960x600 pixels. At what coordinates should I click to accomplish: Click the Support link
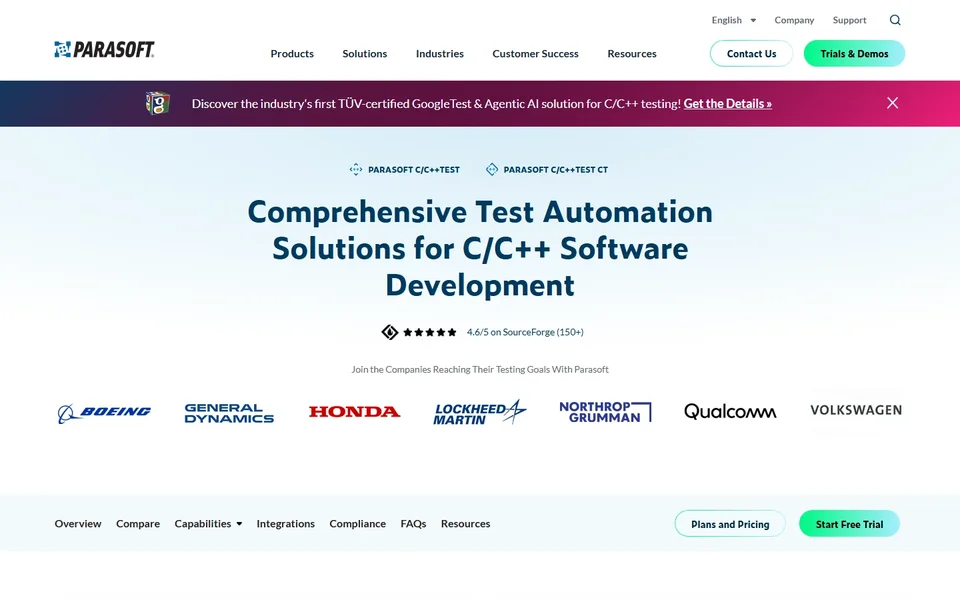click(x=849, y=20)
